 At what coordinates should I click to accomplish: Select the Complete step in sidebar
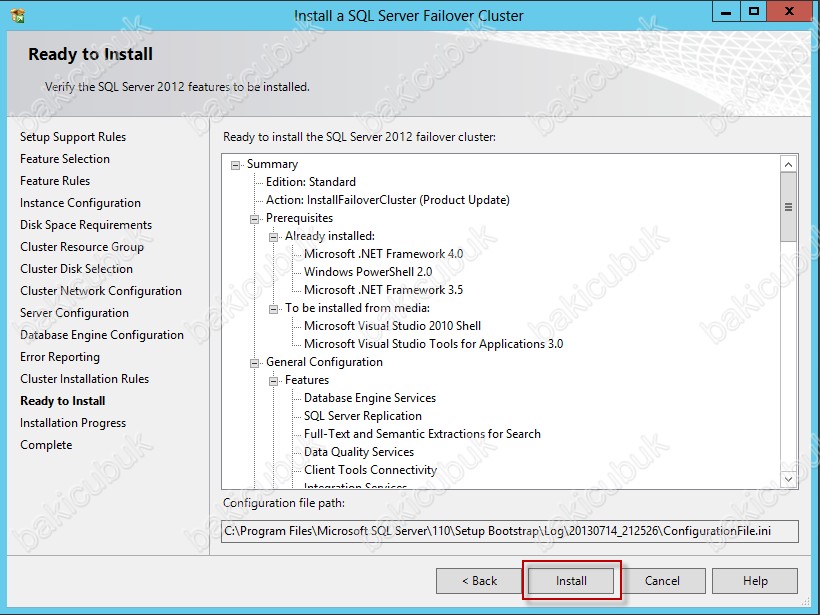(46, 445)
